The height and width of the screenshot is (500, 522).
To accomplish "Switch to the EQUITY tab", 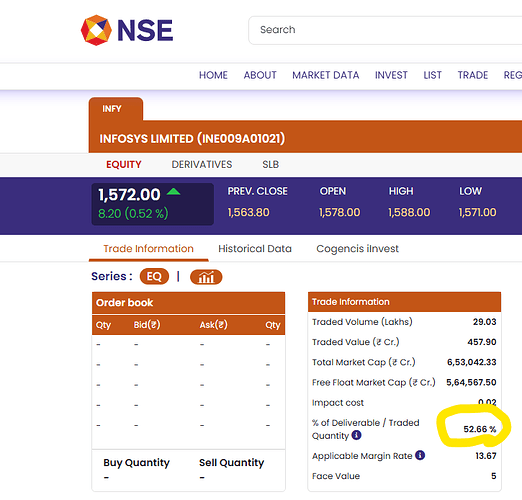I will click(x=124, y=164).
